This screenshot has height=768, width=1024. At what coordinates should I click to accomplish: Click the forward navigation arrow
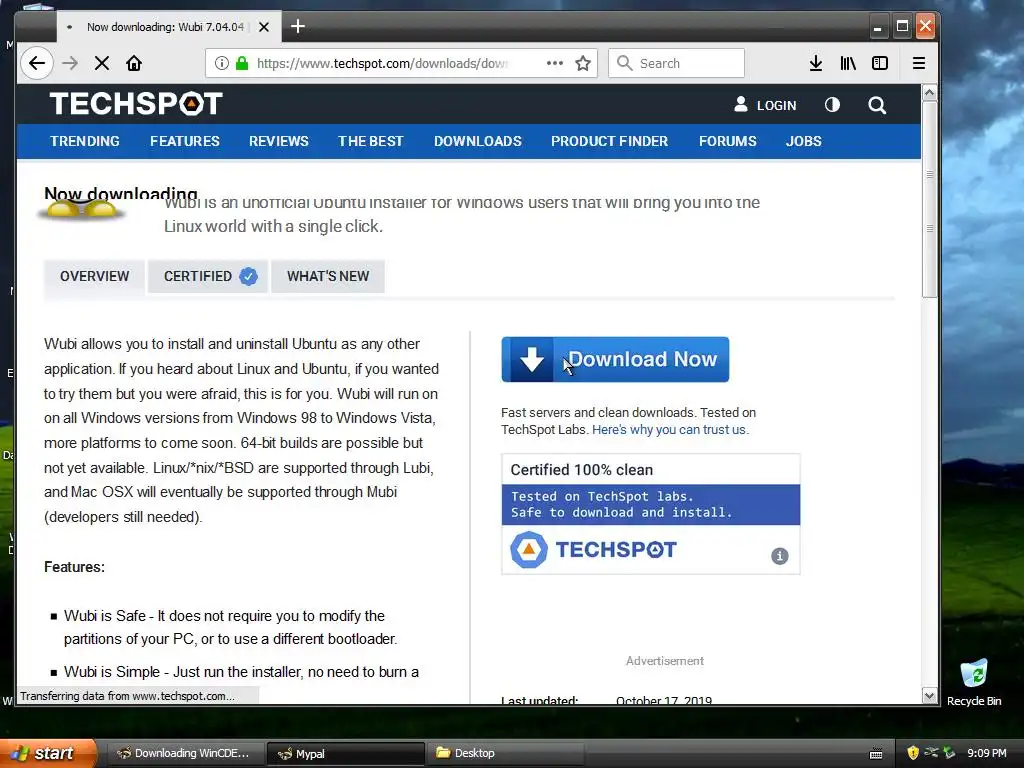tap(70, 63)
